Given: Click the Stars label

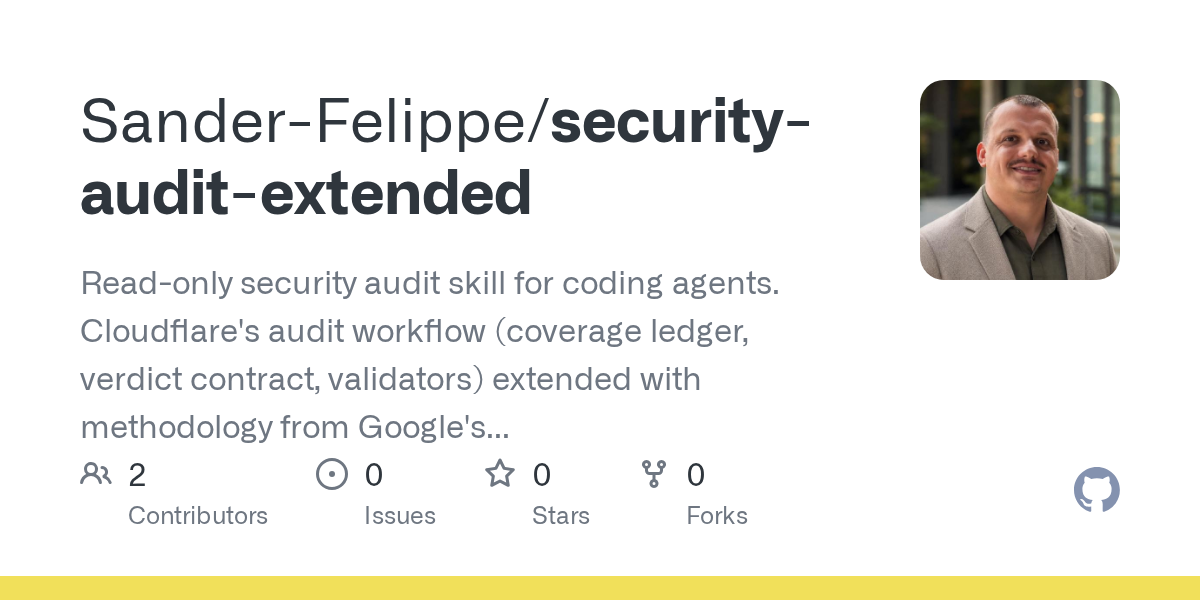Looking at the screenshot, I should [x=561, y=516].
